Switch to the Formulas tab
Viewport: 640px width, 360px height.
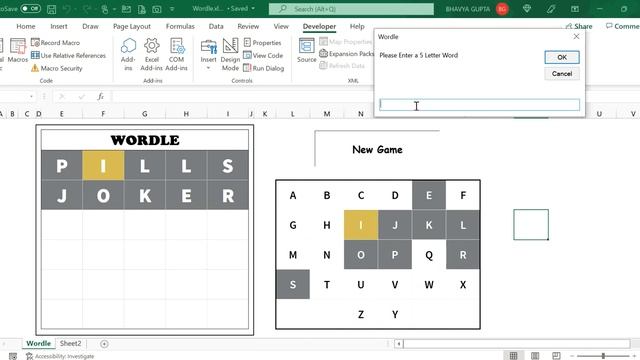[180, 26]
